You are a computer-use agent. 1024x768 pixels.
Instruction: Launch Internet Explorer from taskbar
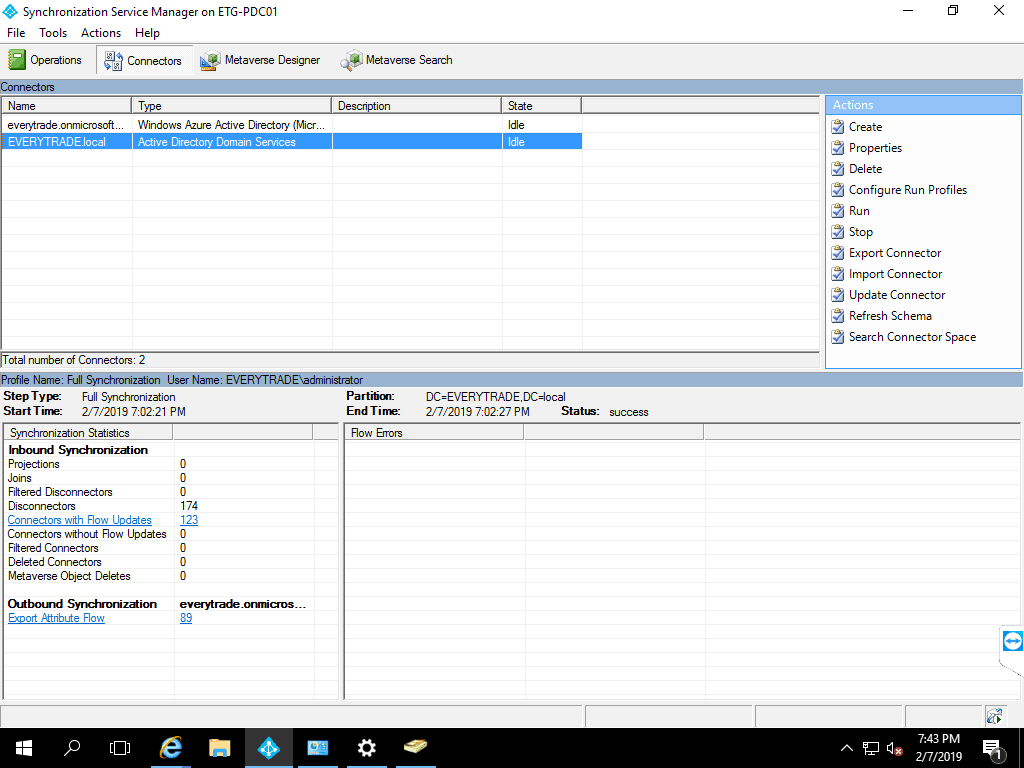coord(170,748)
